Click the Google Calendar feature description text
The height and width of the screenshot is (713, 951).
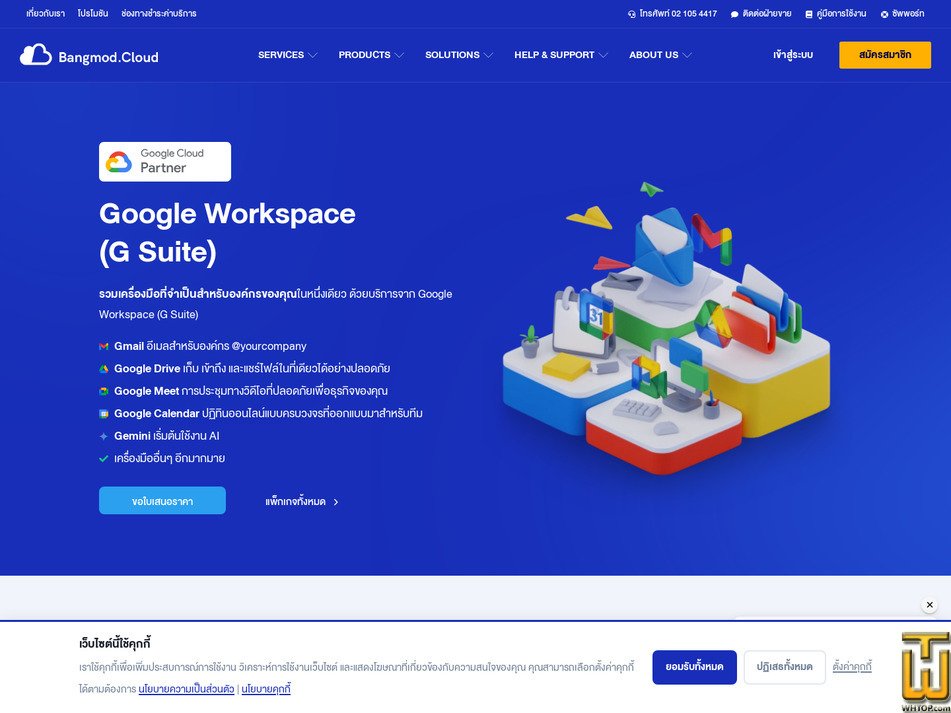tap(268, 413)
